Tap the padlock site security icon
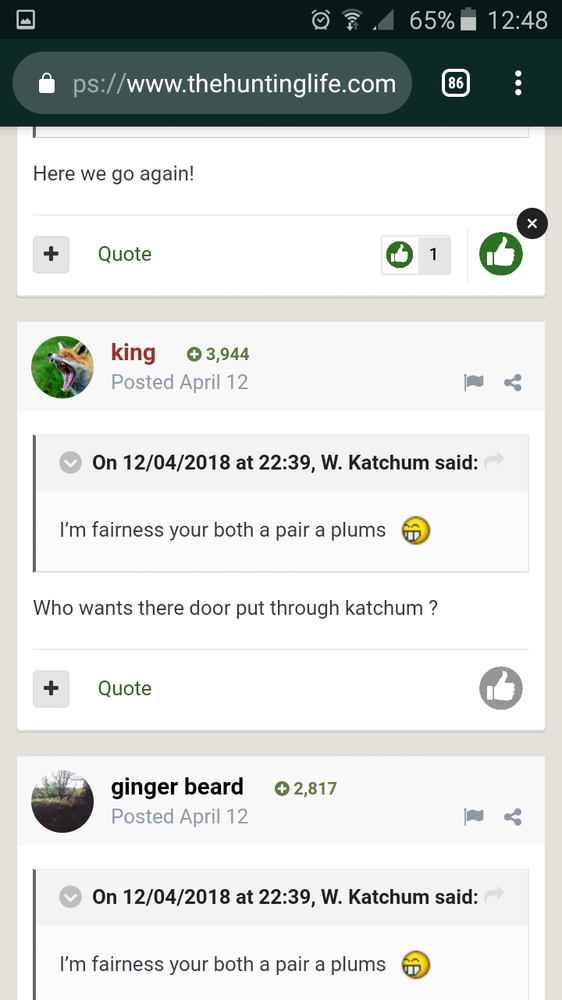562x1000 pixels. click(47, 83)
